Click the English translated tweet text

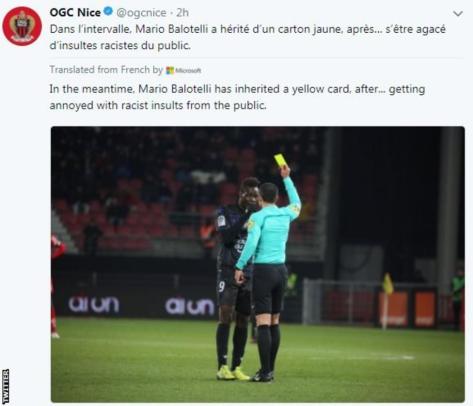(x=237, y=97)
